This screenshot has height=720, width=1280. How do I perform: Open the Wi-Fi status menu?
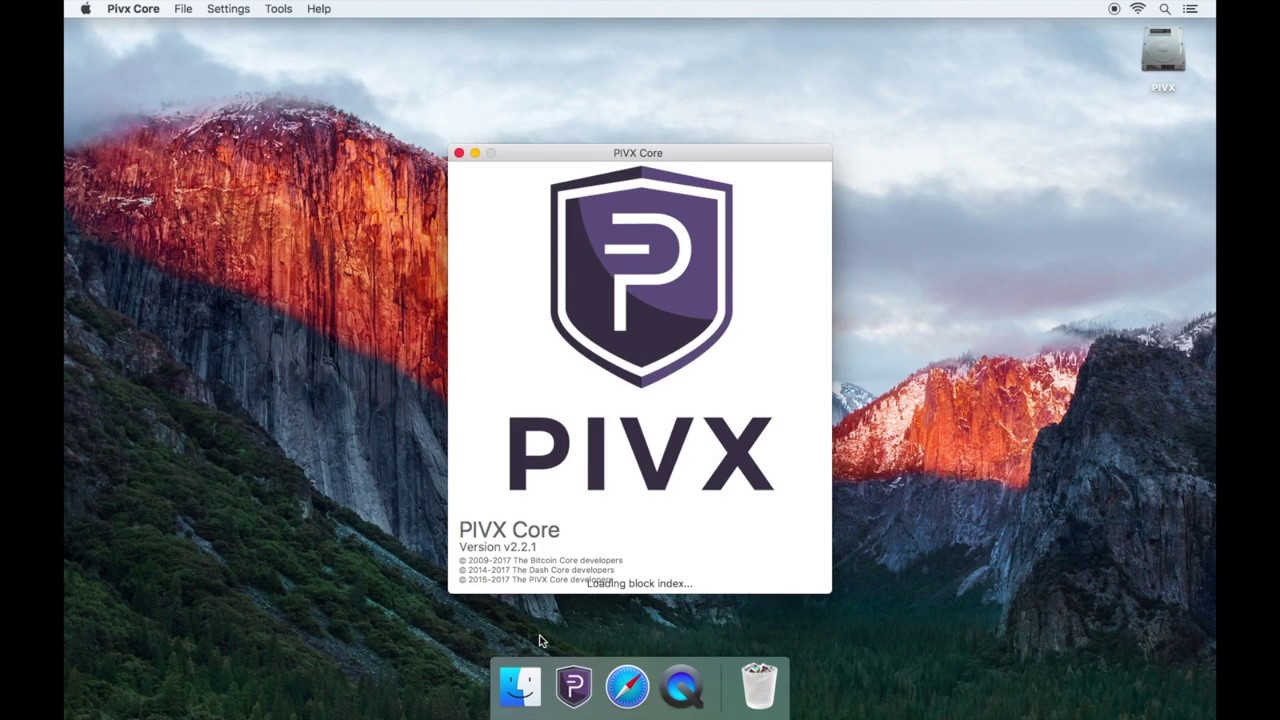tap(1138, 9)
